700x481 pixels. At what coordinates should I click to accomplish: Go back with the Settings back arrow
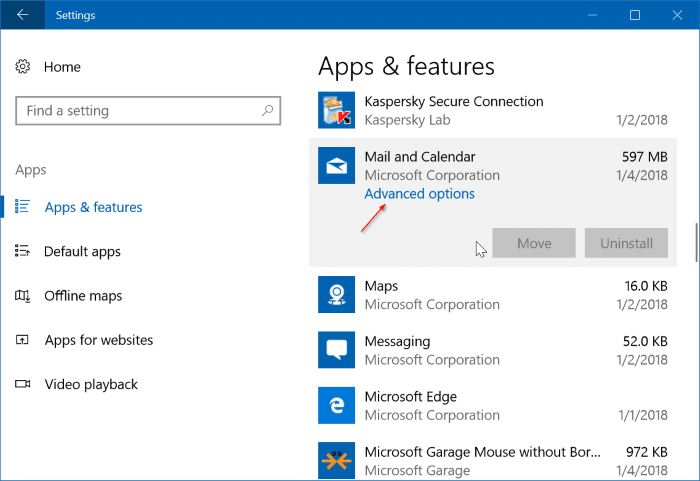(22, 15)
